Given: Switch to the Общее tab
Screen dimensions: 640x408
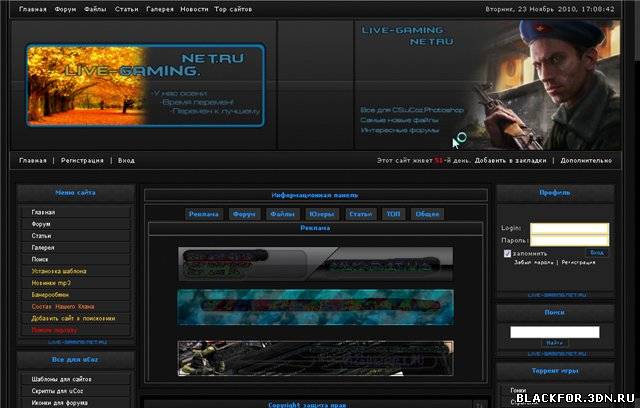Looking at the screenshot, I should (427, 214).
